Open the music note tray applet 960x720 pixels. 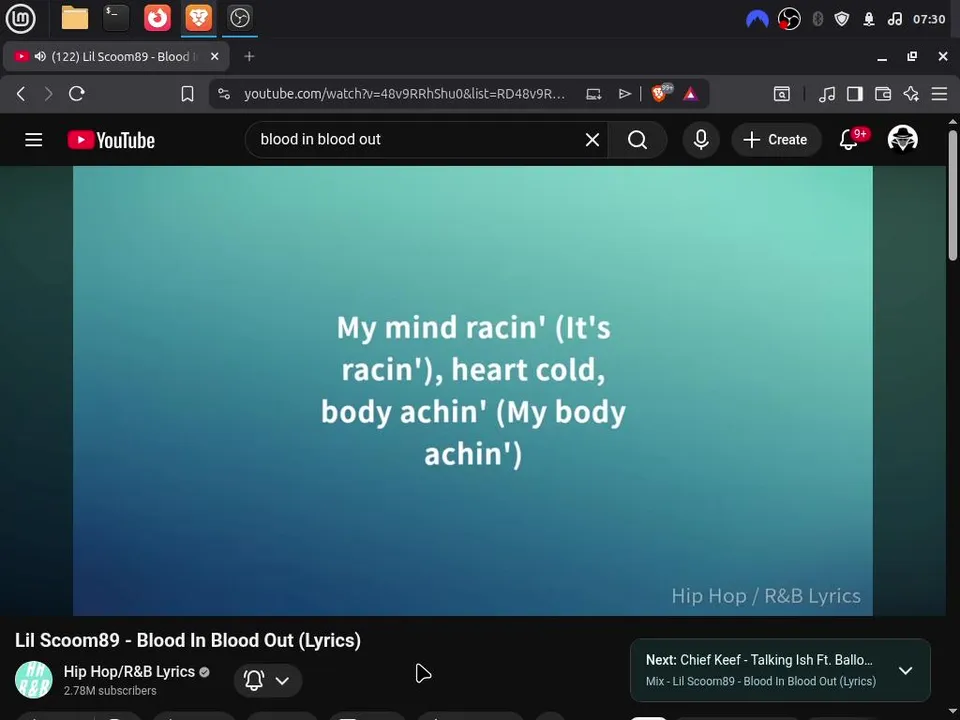894,19
